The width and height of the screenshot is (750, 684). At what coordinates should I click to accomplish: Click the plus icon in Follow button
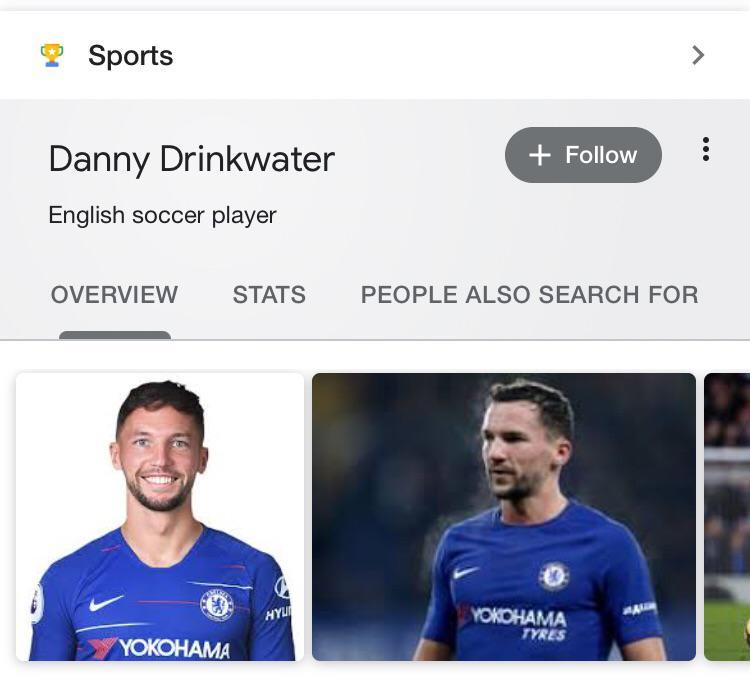pyautogui.click(x=539, y=155)
